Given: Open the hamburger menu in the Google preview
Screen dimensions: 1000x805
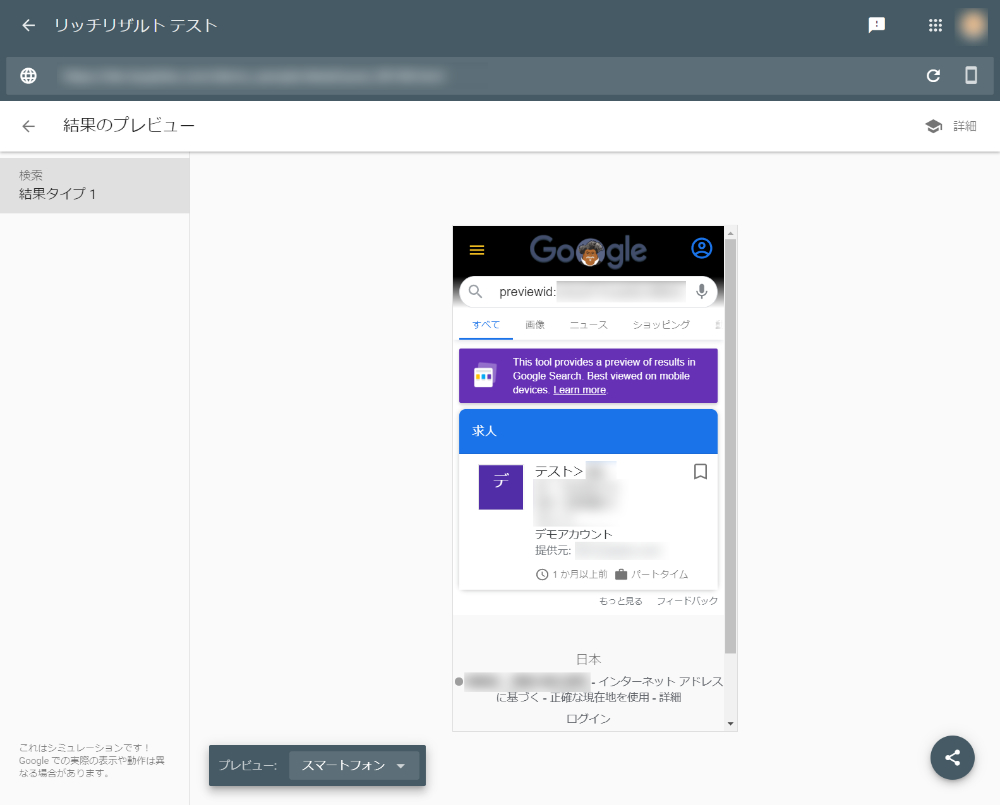Looking at the screenshot, I should (477, 250).
